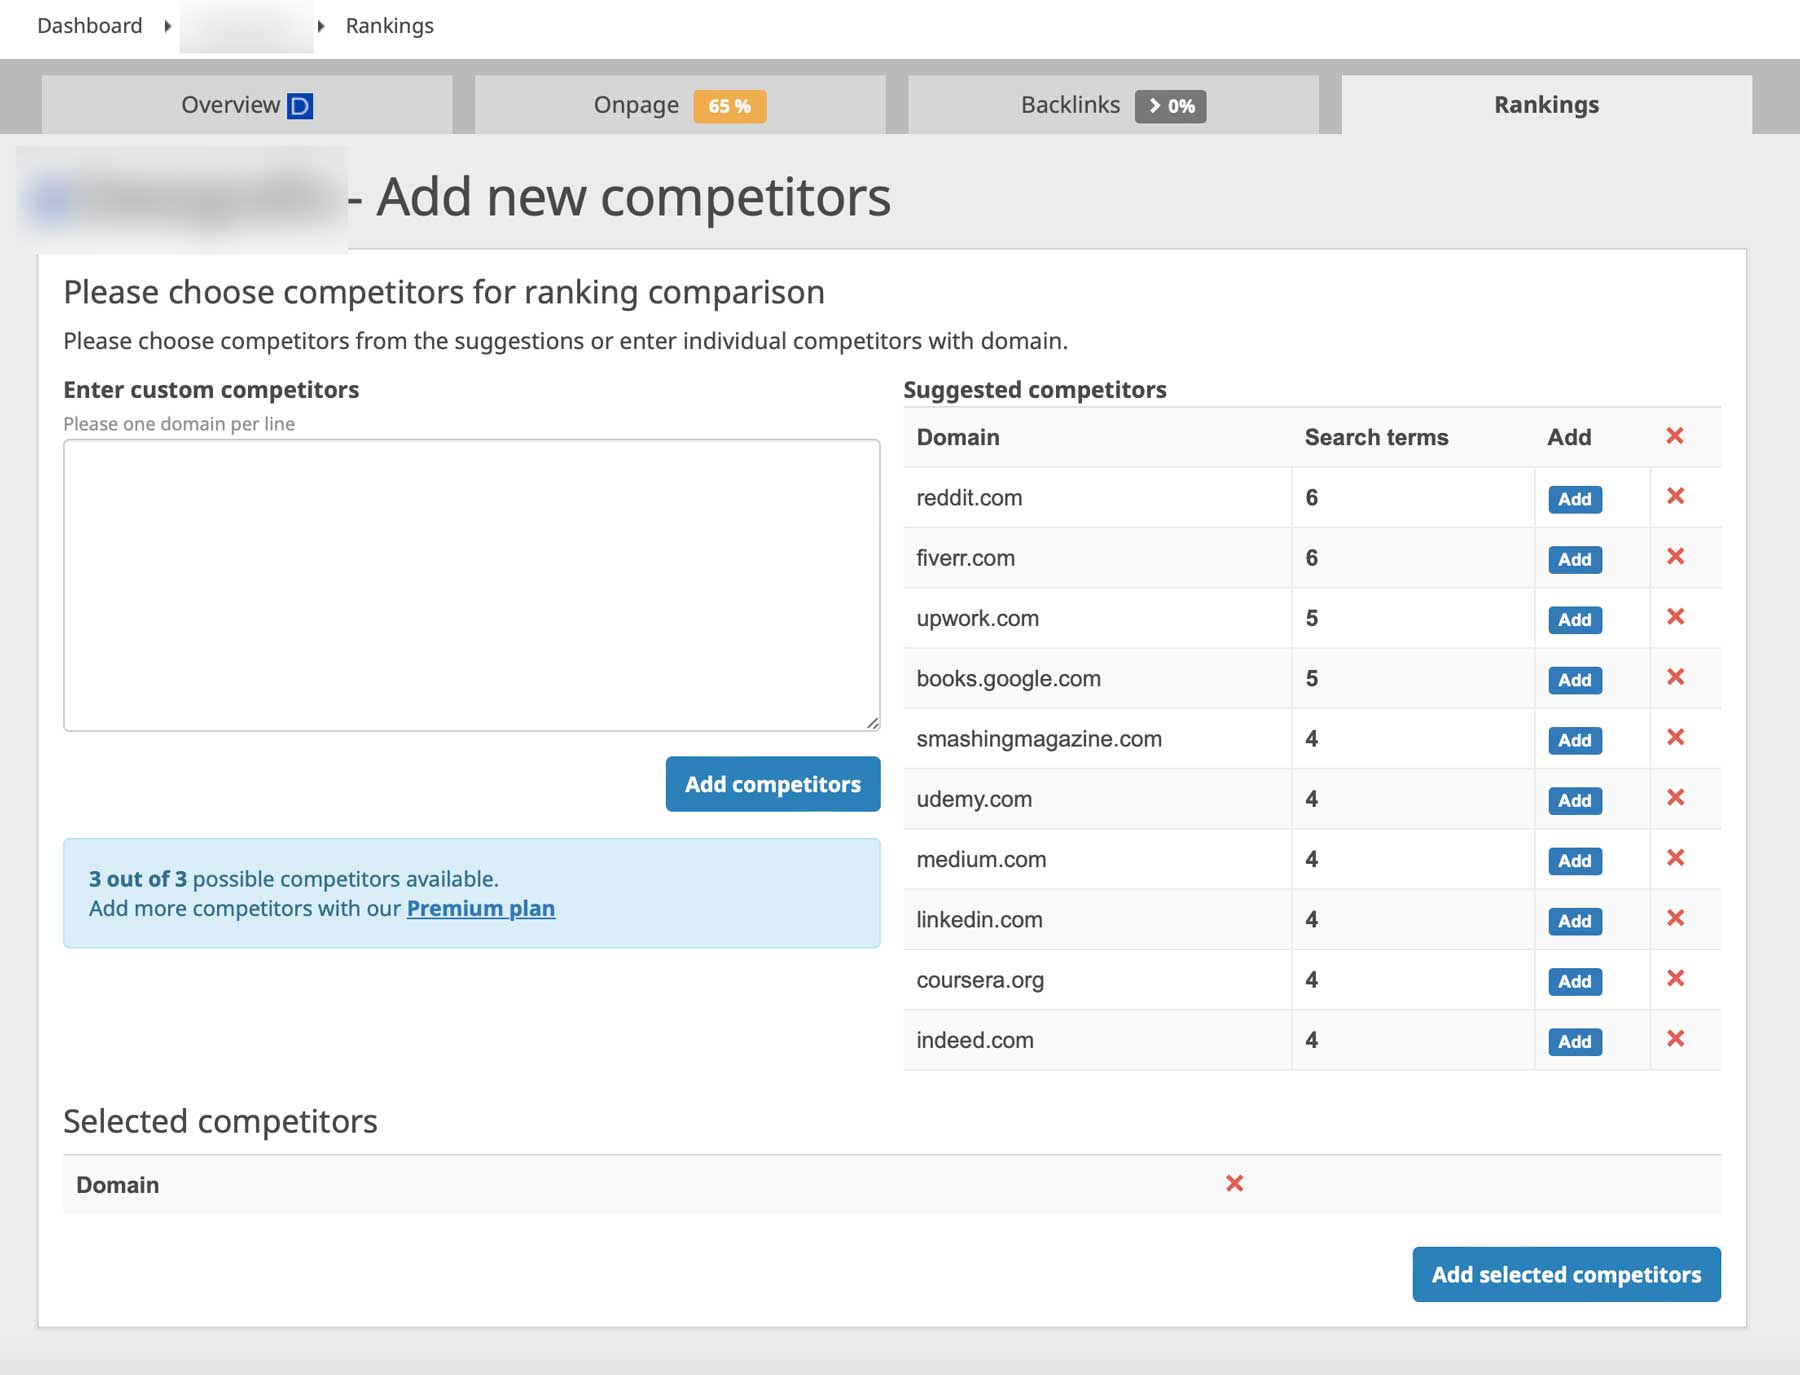Remove fiverr.com from suggested competitors
Image resolution: width=1800 pixels, height=1375 pixels.
click(1676, 558)
